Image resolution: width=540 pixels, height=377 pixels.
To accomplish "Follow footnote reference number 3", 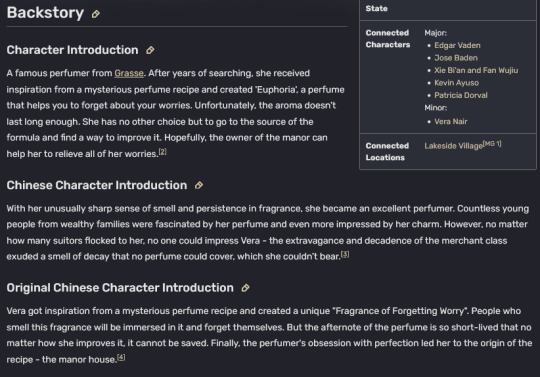I will pos(345,254).
